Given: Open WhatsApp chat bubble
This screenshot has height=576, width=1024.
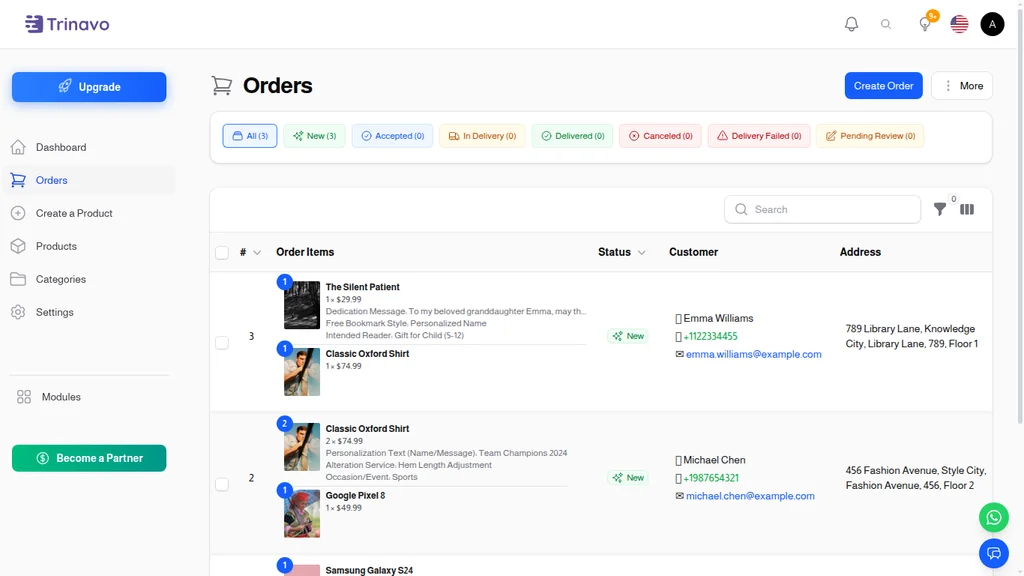Looking at the screenshot, I should (x=993, y=517).
